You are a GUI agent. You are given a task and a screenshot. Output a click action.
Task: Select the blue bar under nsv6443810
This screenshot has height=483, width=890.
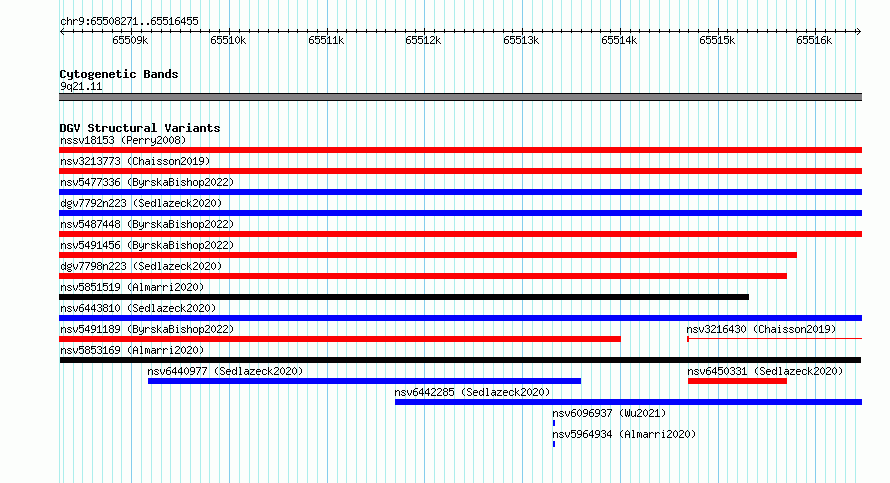pyautogui.click(x=460, y=318)
